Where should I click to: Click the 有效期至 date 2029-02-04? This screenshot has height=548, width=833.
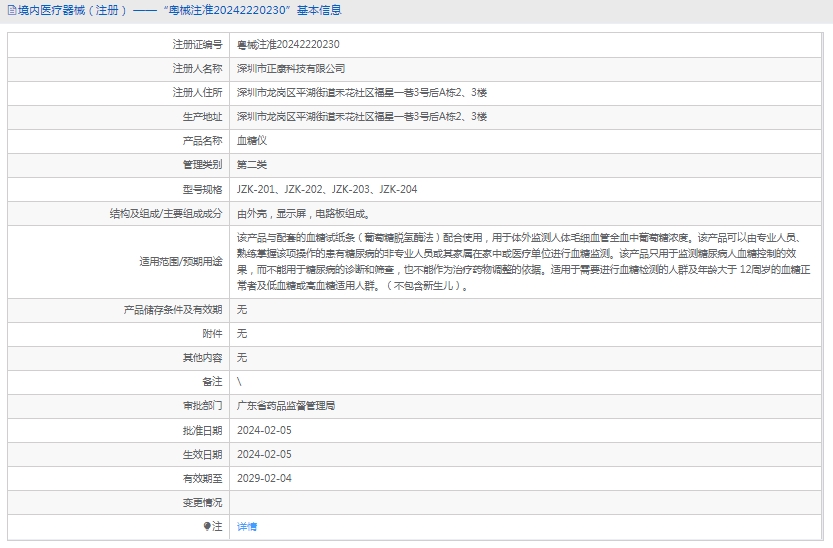tap(264, 478)
